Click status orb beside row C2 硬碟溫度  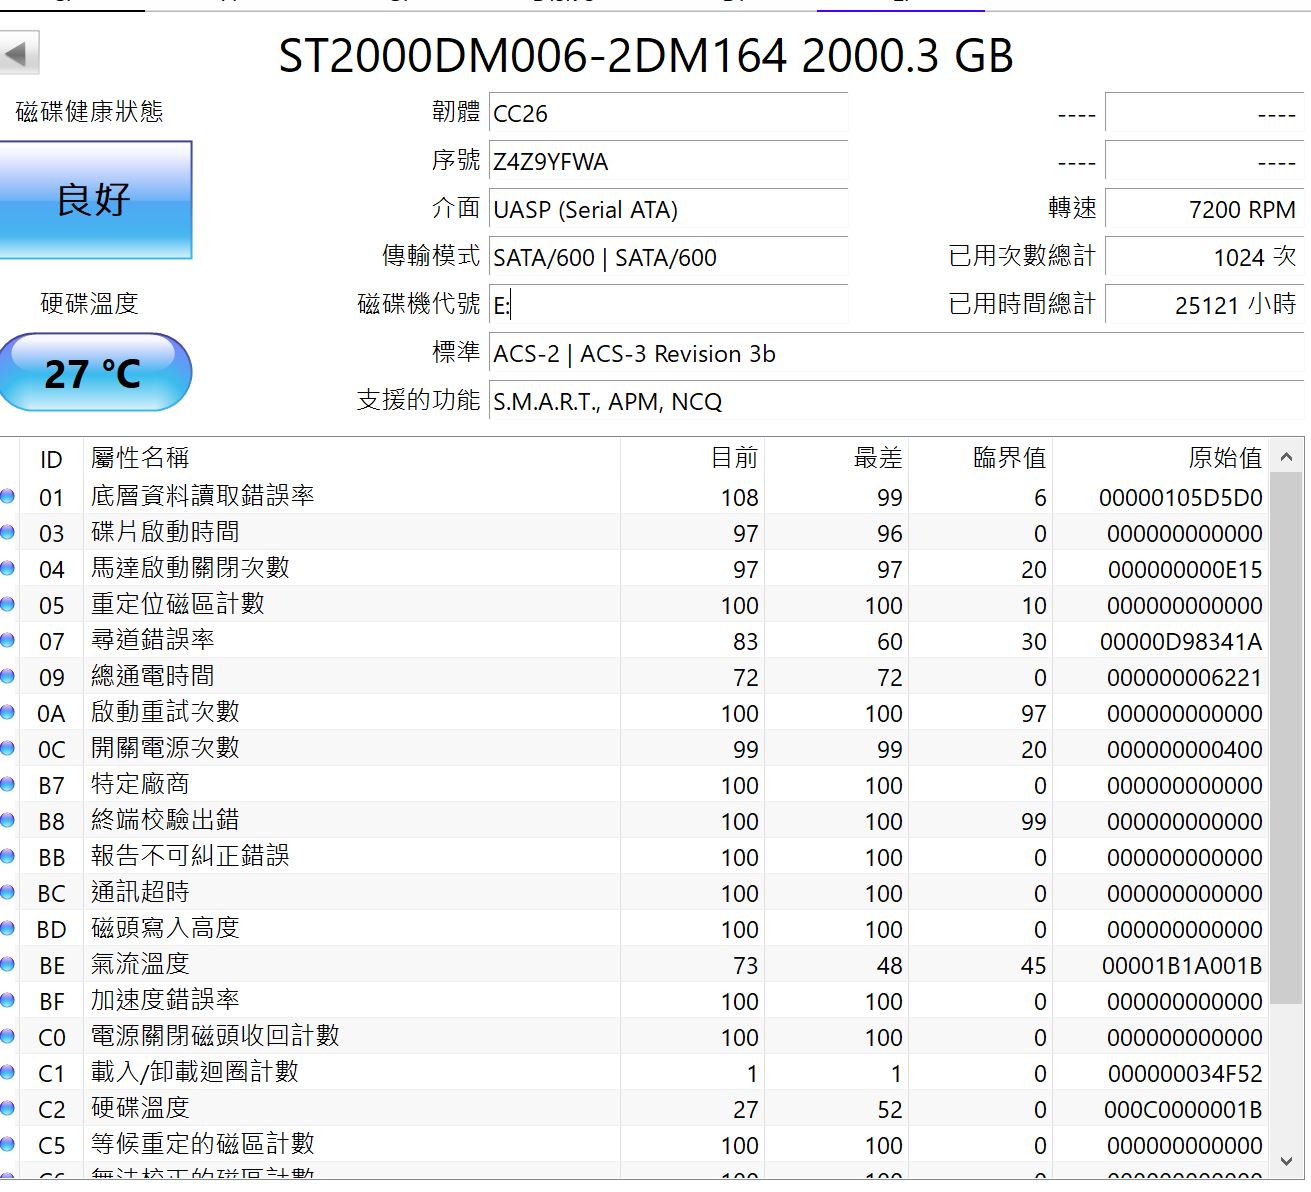pos(8,1108)
